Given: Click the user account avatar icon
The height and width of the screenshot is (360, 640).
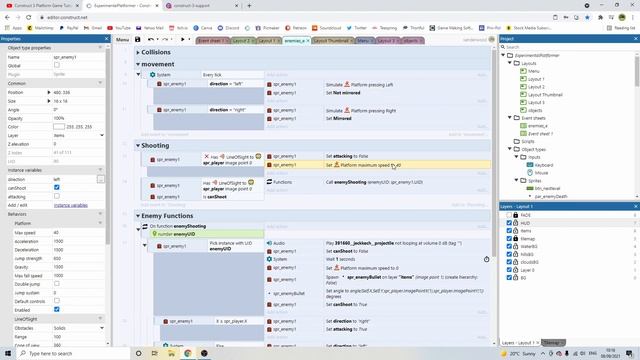Looking at the screenshot, I should click(x=492, y=40).
